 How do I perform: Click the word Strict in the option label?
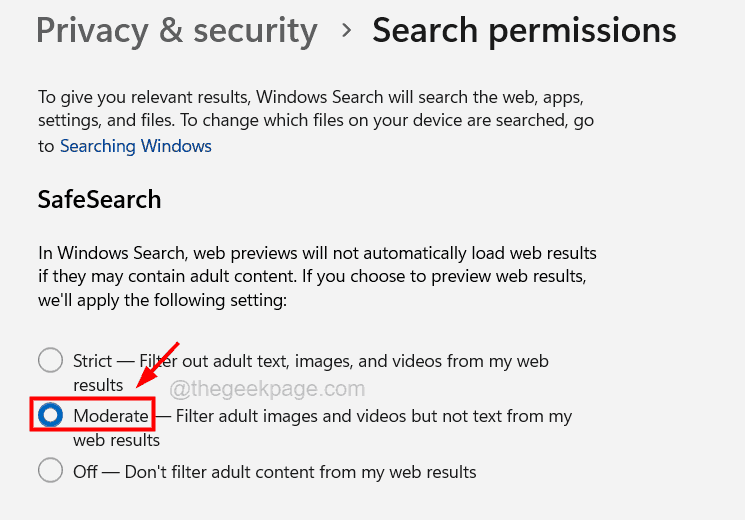click(92, 361)
